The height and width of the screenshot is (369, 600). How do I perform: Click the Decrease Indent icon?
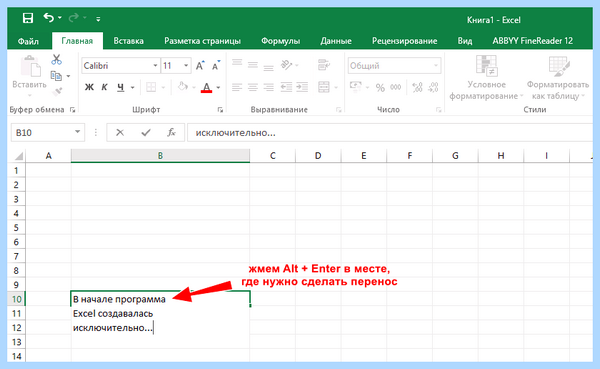click(286, 87)
